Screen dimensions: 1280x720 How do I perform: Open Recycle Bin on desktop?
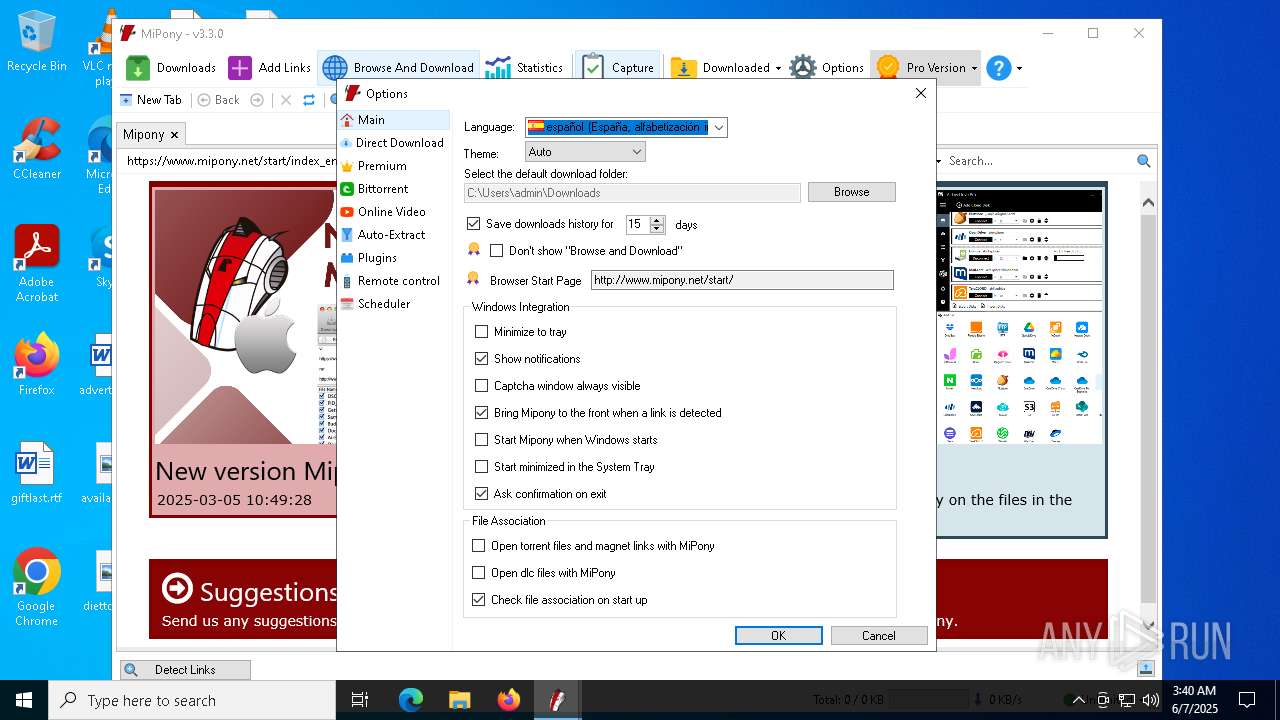tap(36, 43)
